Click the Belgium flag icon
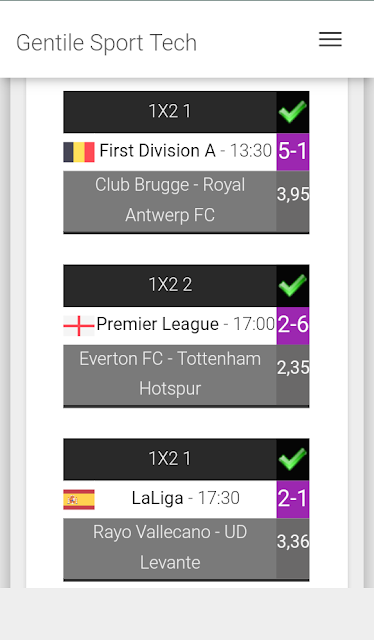The height and width of the screenshot is (640, 374). click(x=79, y=152)
